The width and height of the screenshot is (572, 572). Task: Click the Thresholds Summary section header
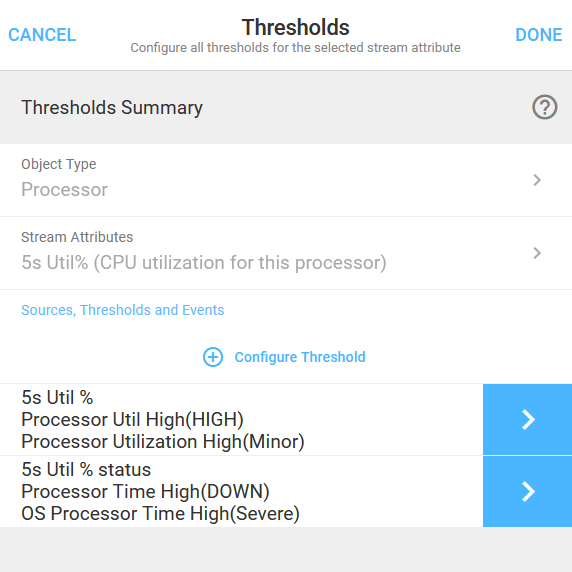[x=112, y=108]
